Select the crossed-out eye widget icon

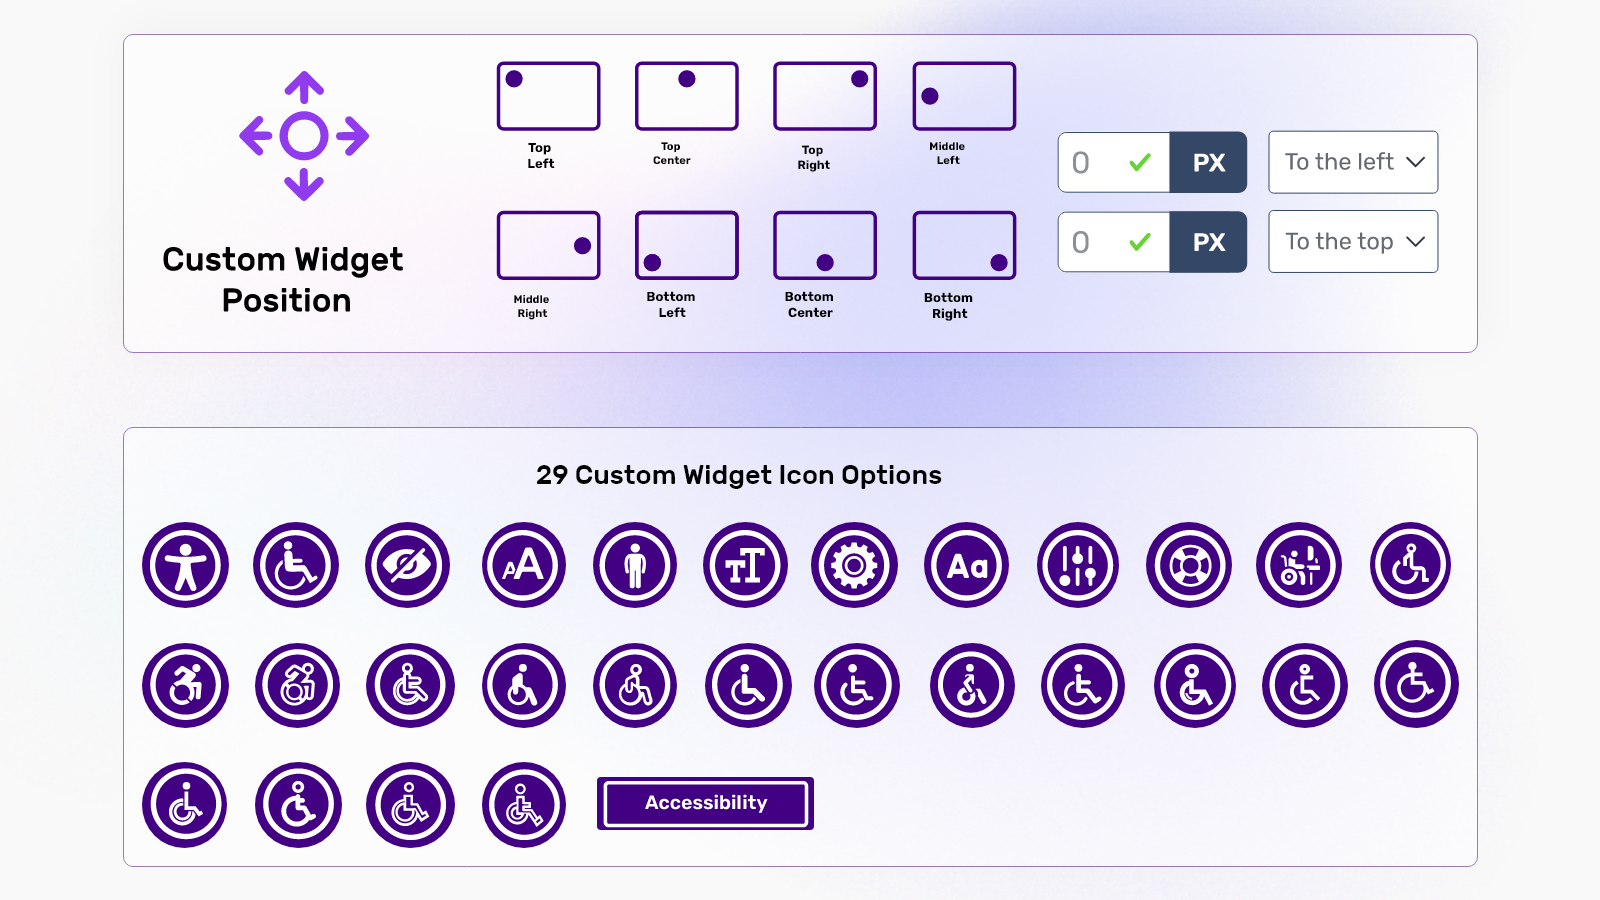(407, 565)
